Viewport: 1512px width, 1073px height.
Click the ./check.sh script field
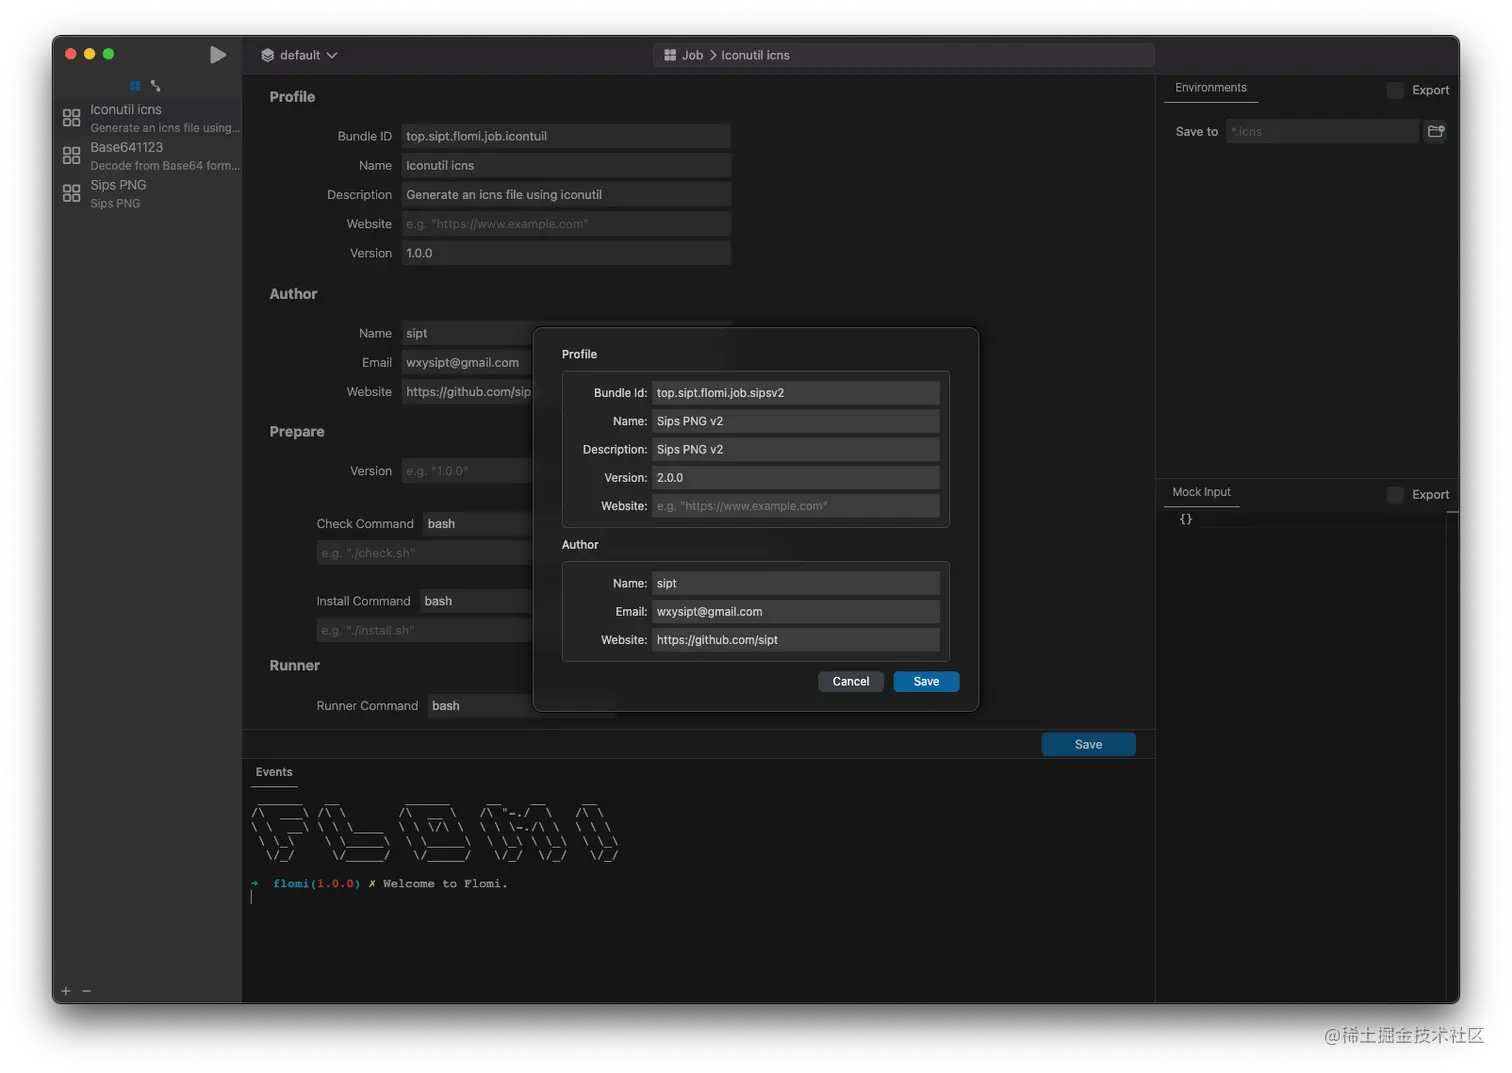pos(424,553)
